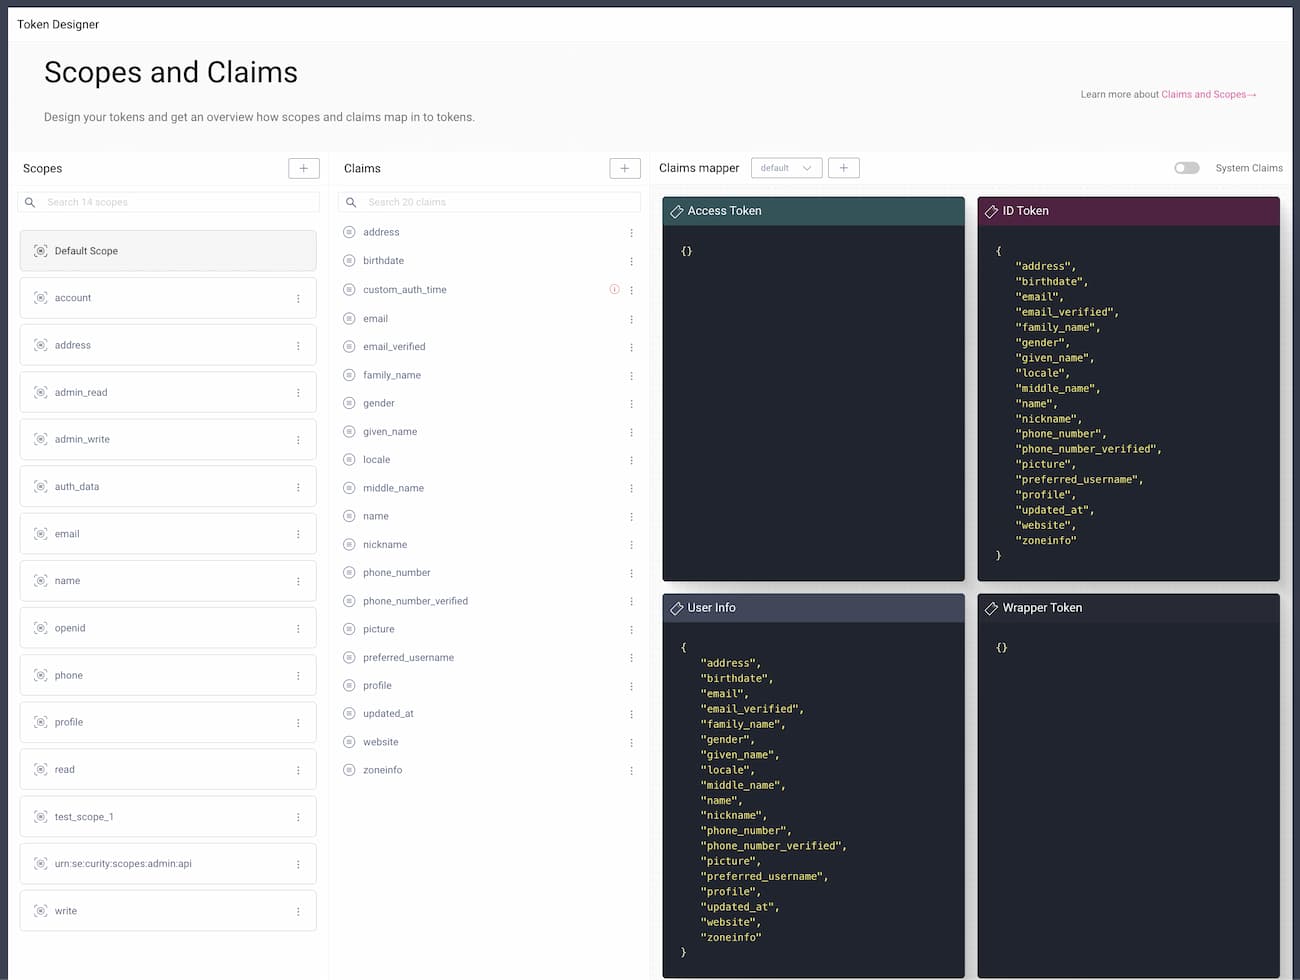Open options menu for zoneinfo claim
Viewport: 1300px width, 980px height.
(x=631, y=771)
